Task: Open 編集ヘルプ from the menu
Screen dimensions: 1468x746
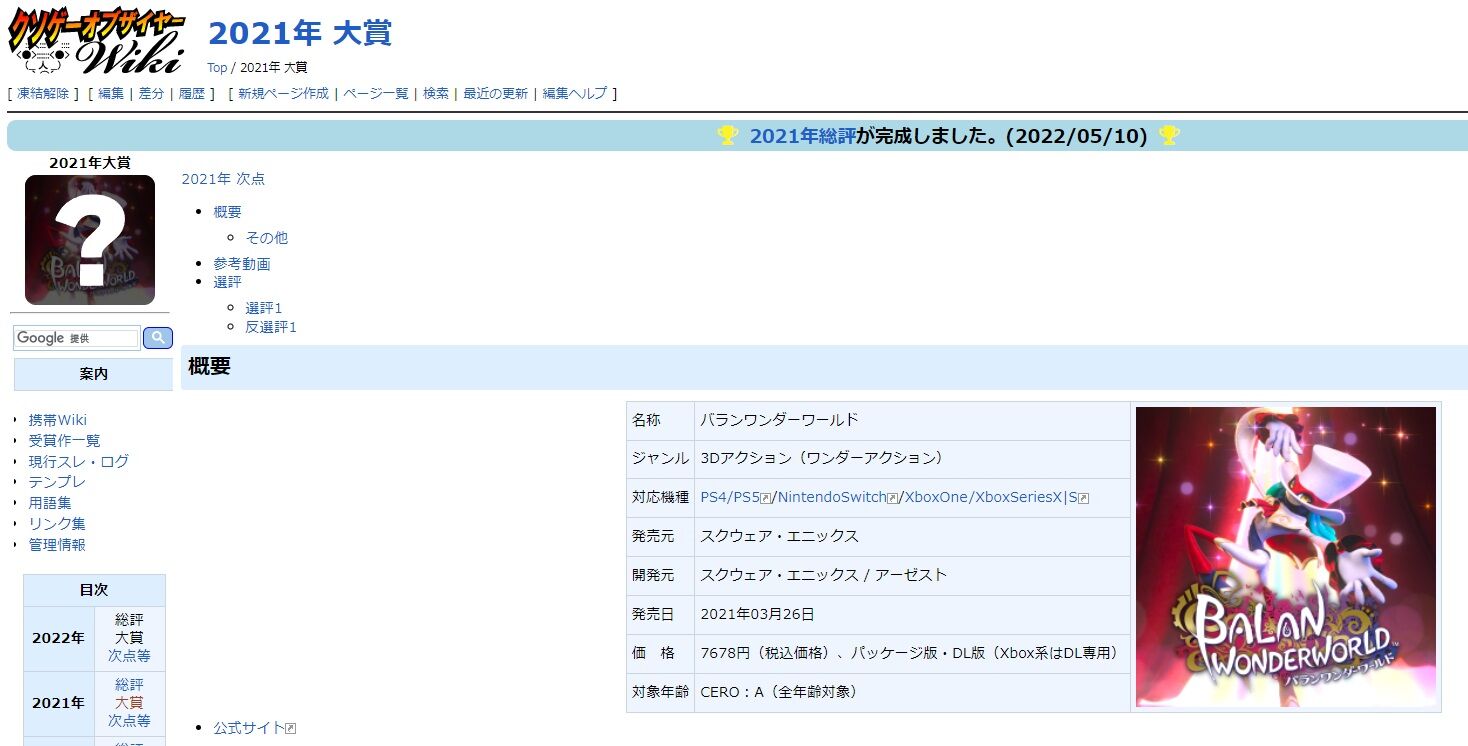Action: (x=575, y=94)
